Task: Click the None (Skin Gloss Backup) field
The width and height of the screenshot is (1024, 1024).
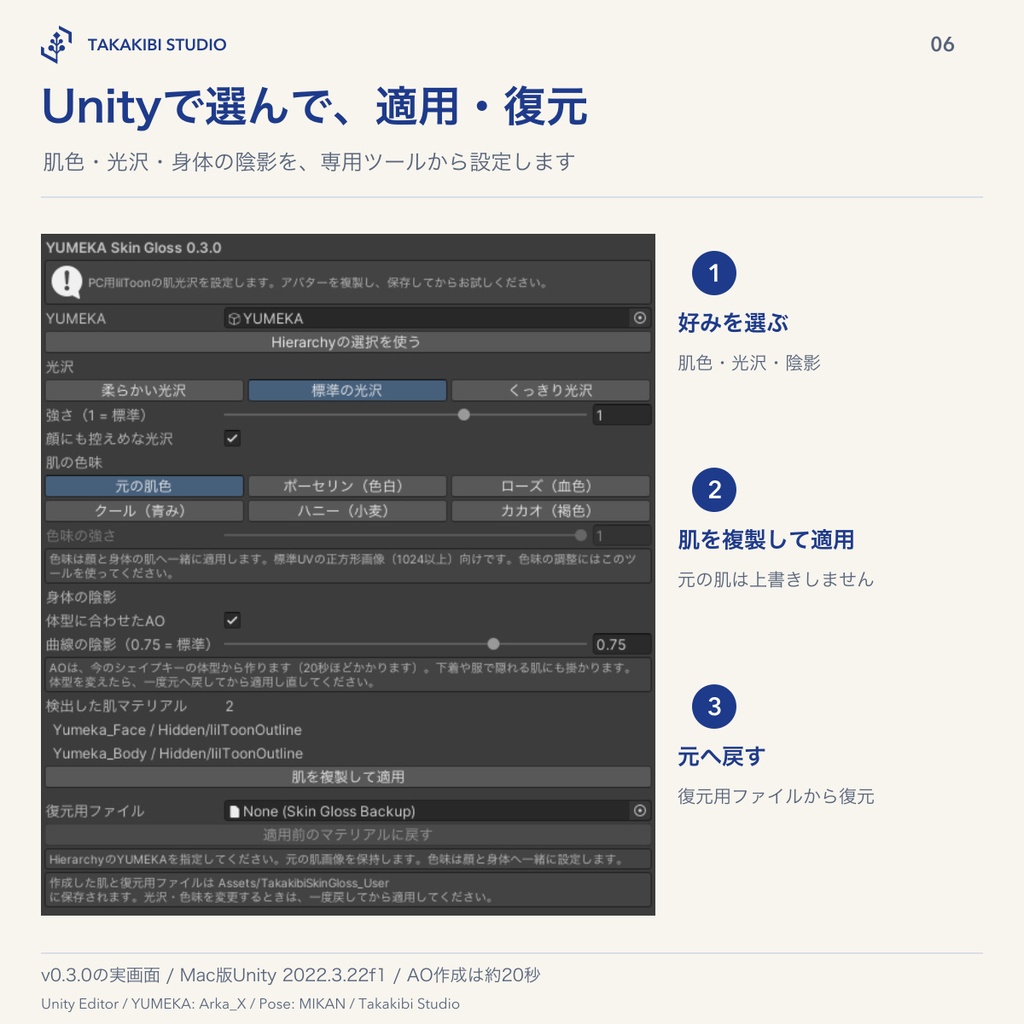Action: 437,810
